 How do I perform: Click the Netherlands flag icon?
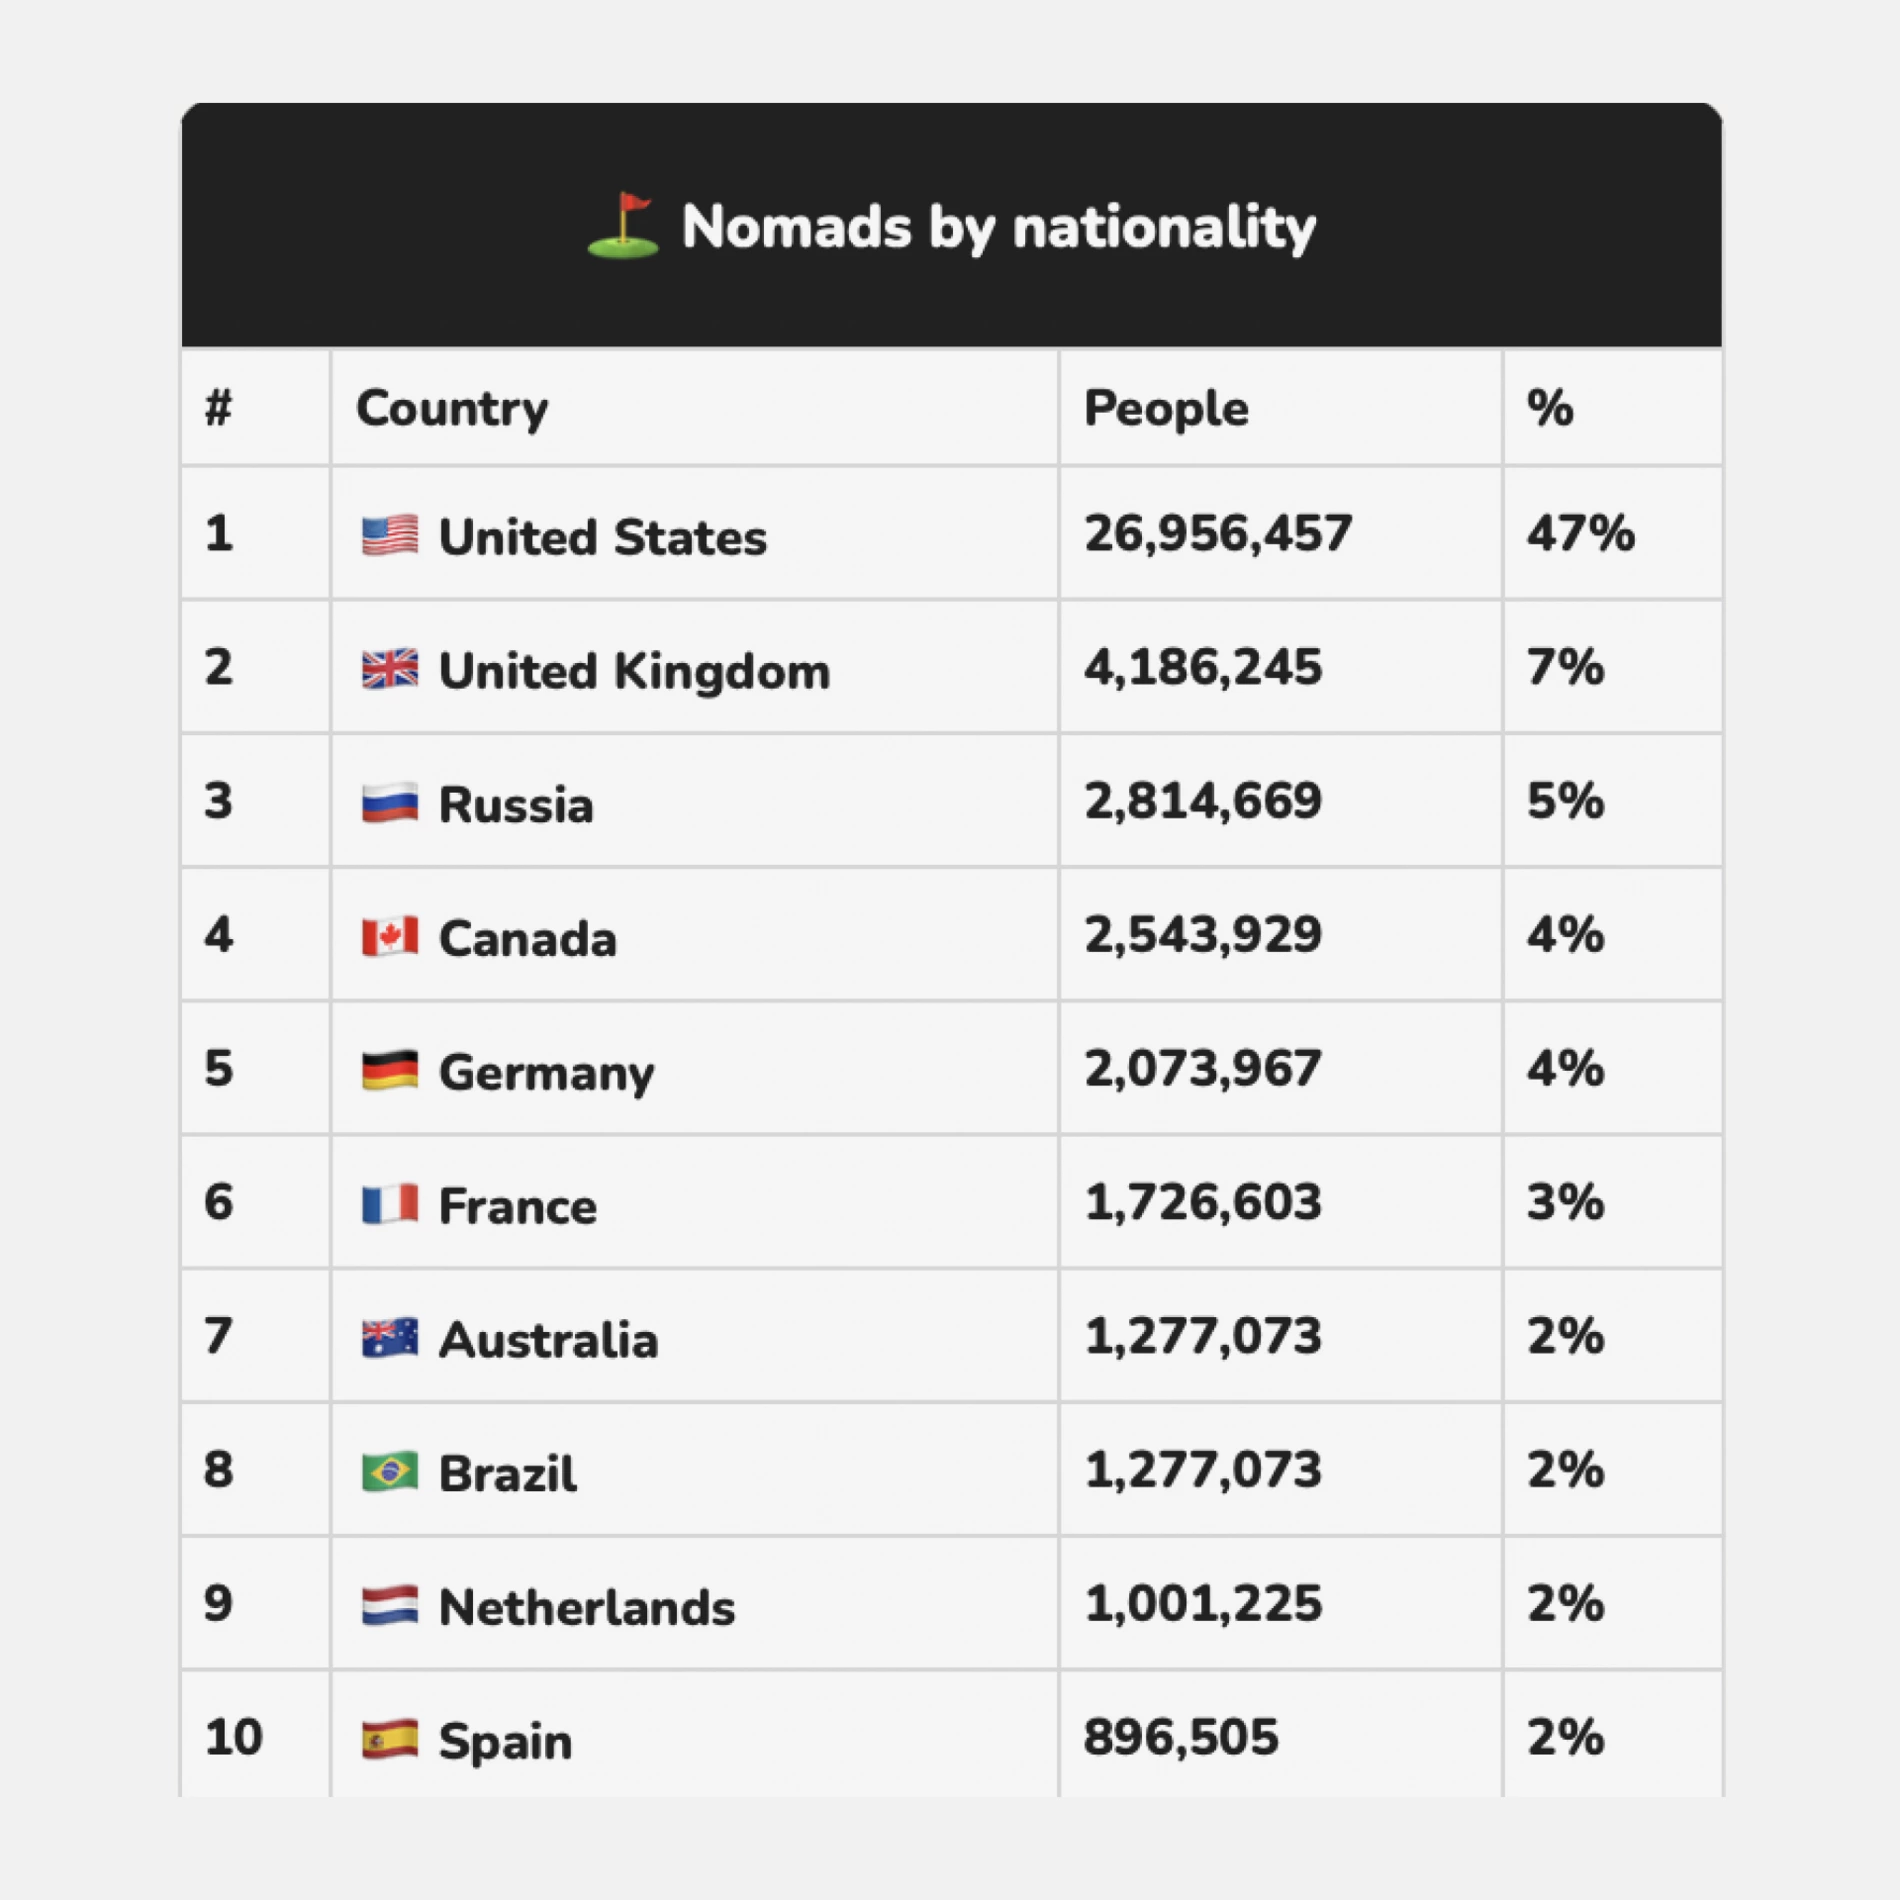click(390, 1606)
